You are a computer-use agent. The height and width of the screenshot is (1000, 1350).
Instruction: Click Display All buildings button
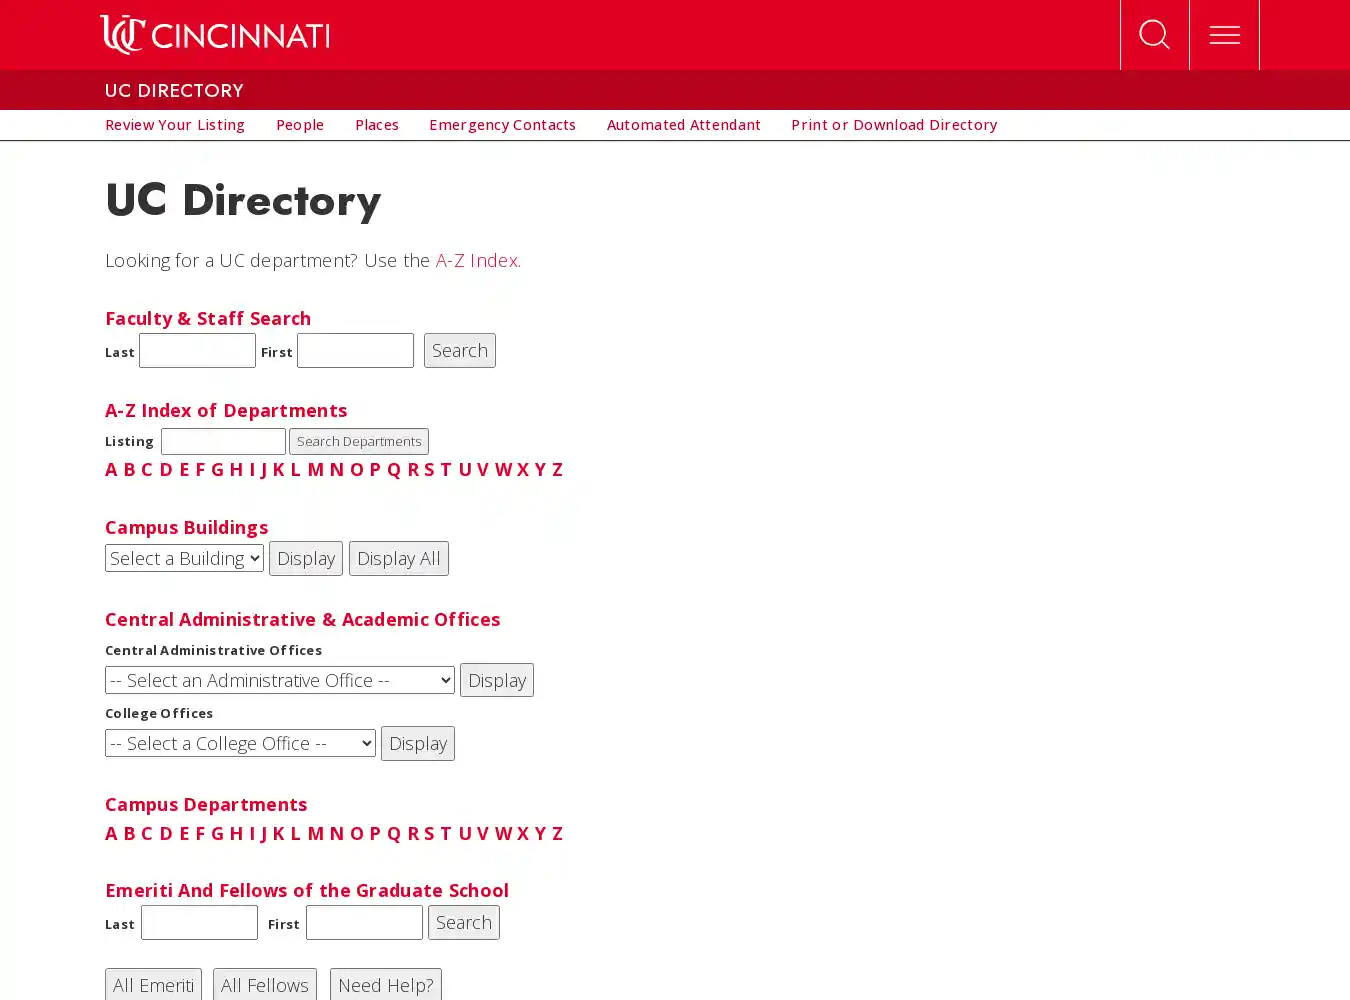[x=399, y=558]
